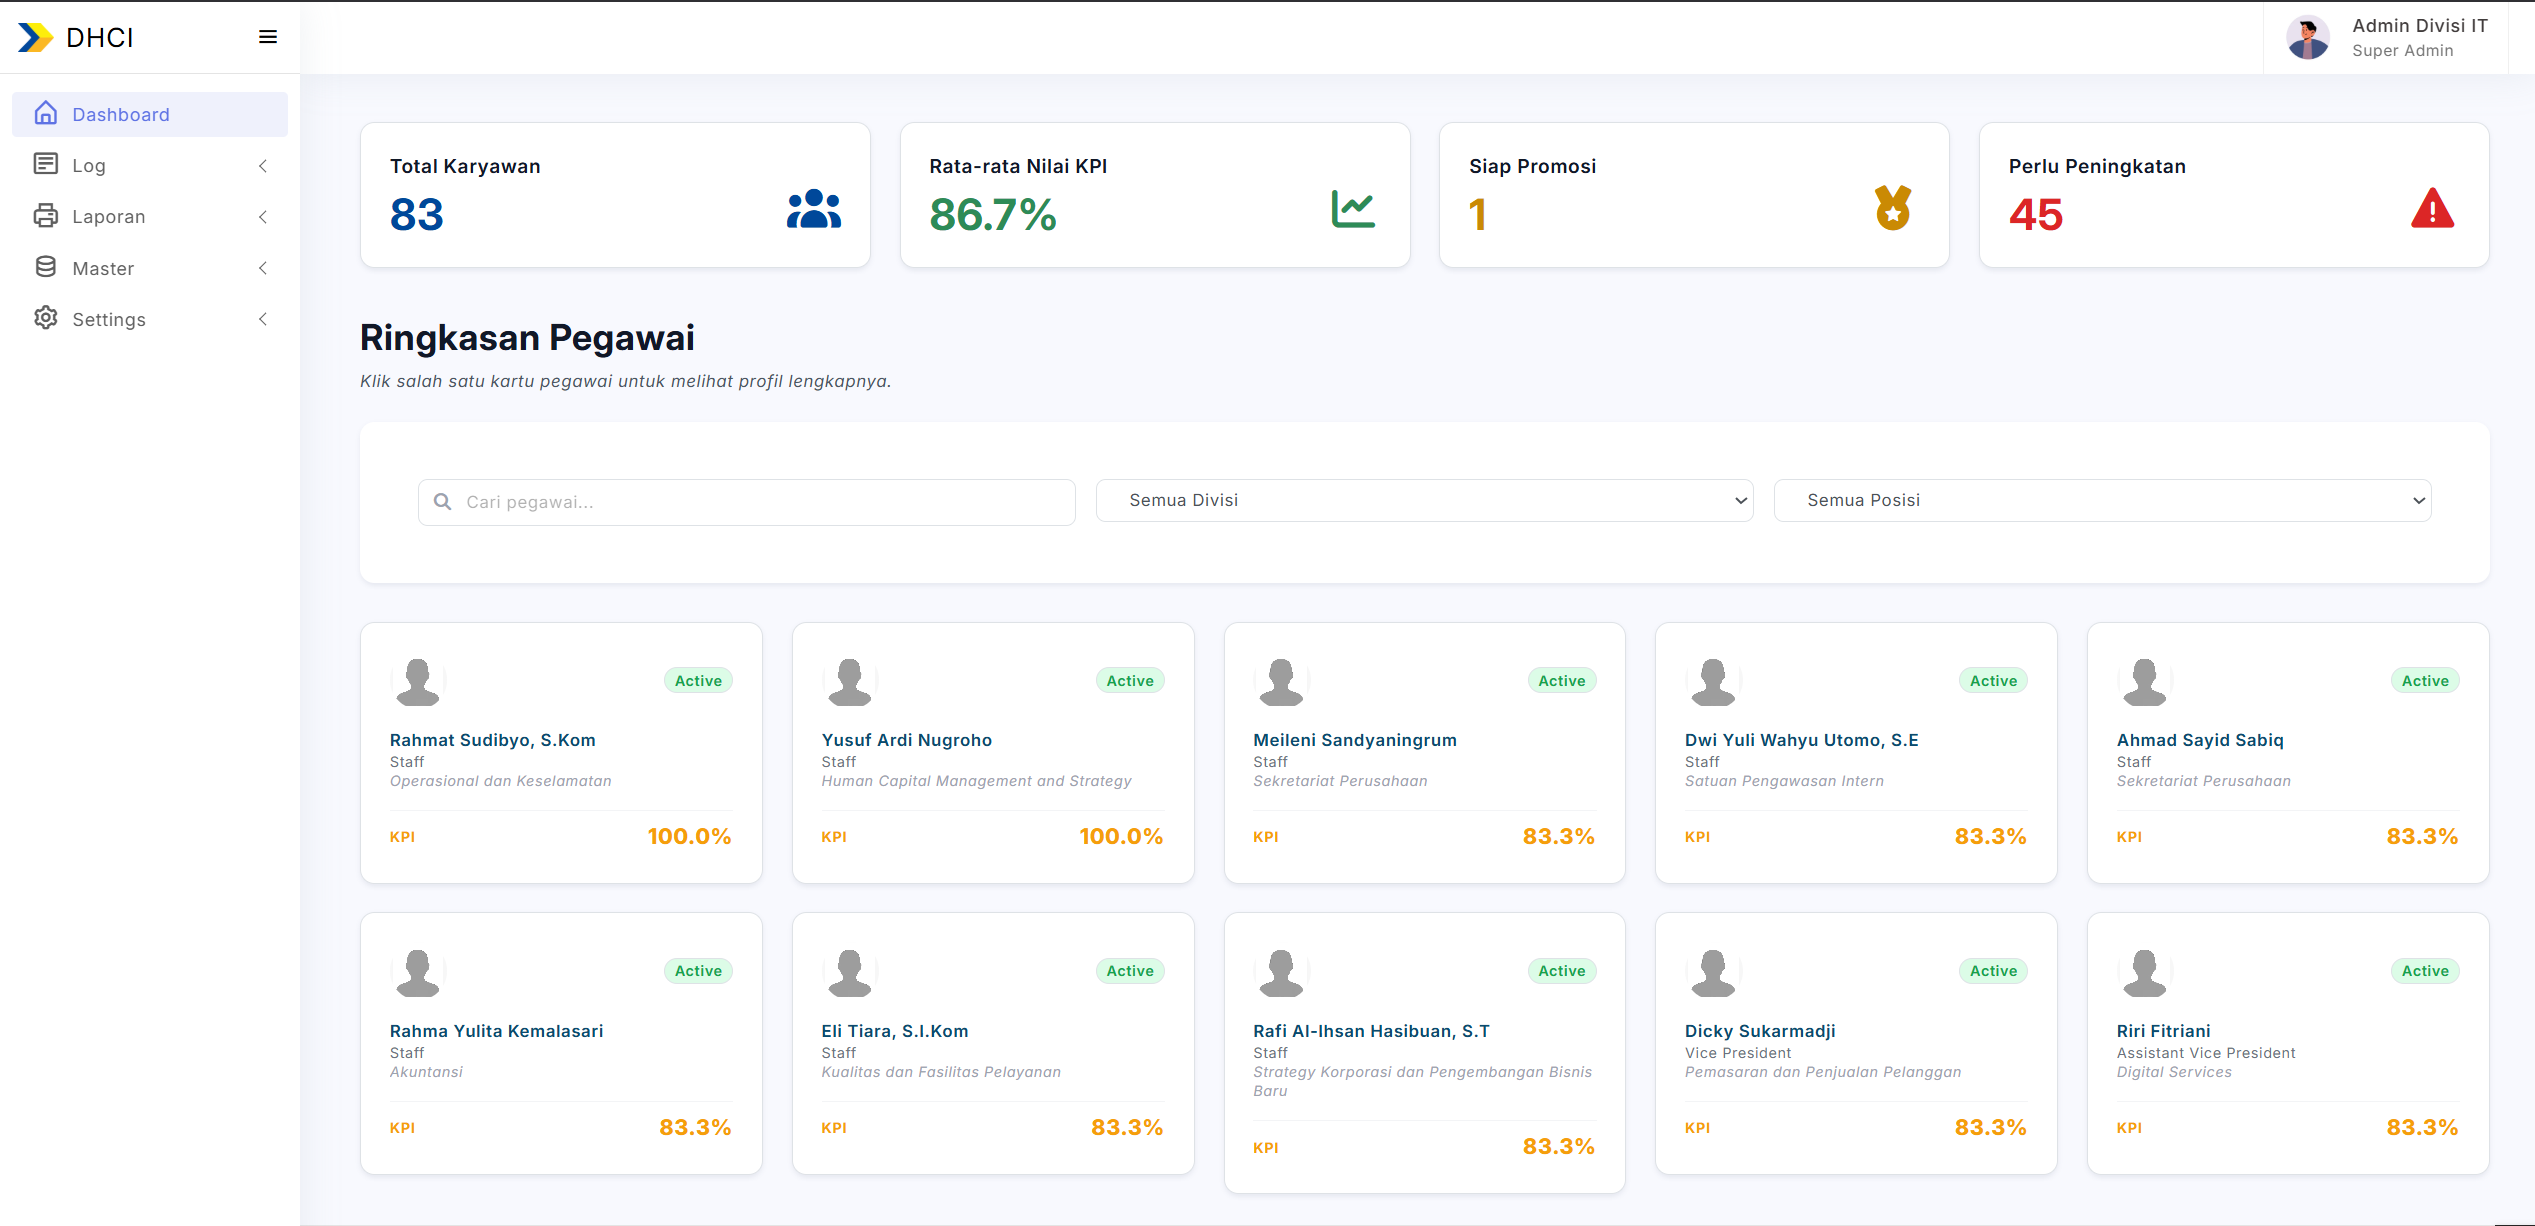Click the Dashboard home icon
The width and height of the screenshot is (2535, 1226).
click(x=46, y=113)
